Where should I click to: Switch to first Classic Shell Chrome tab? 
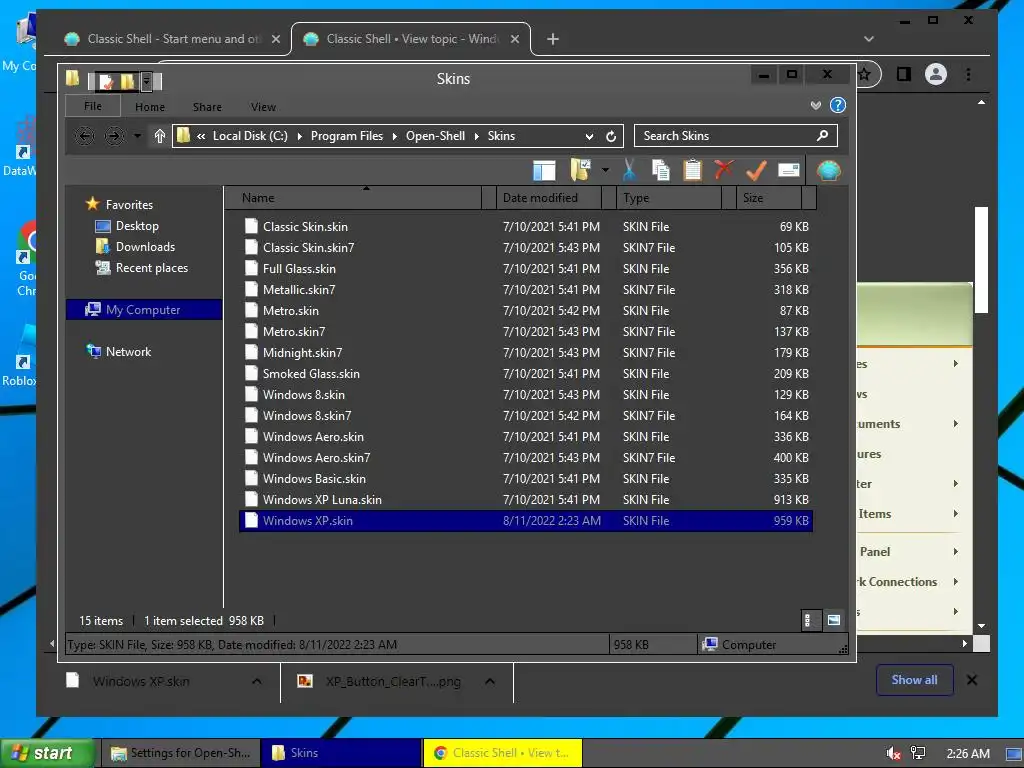click(171, 39)
